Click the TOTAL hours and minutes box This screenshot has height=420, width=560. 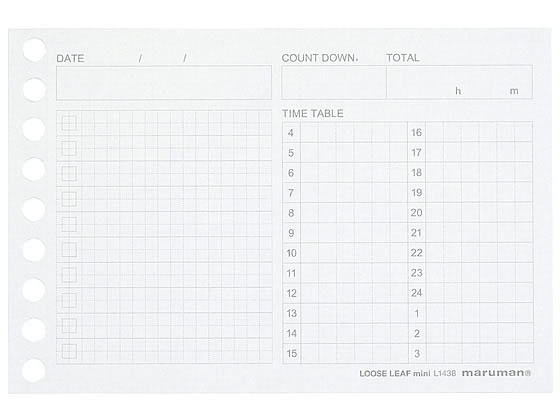pyautogui.click(x=460, y=82)
